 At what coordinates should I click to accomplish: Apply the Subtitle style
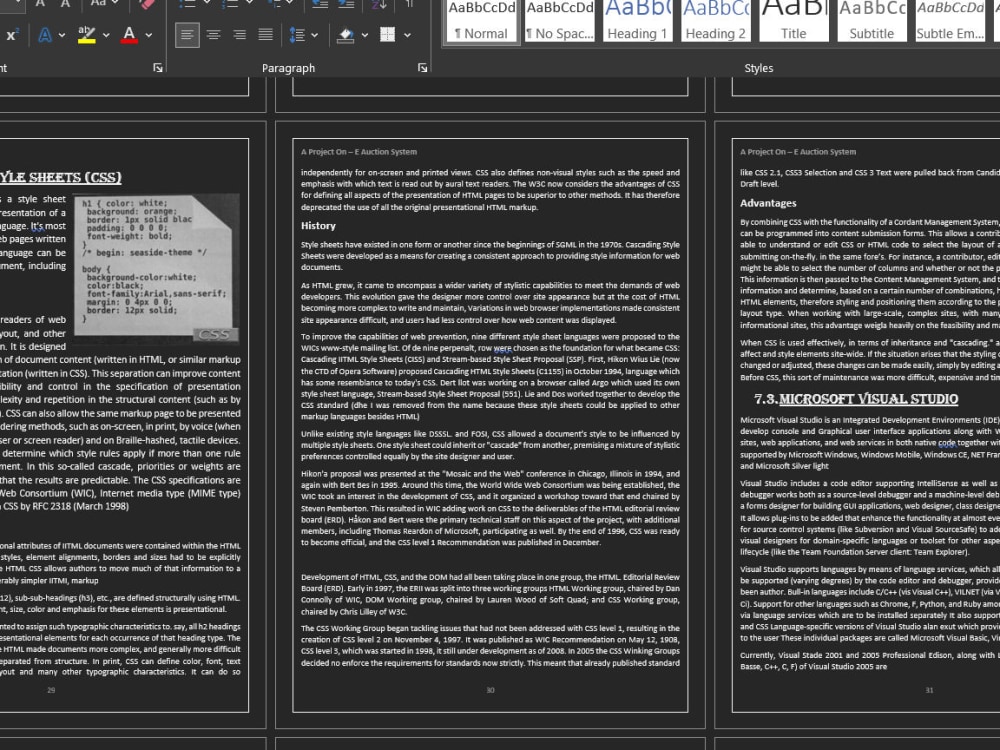coord(871,21)
